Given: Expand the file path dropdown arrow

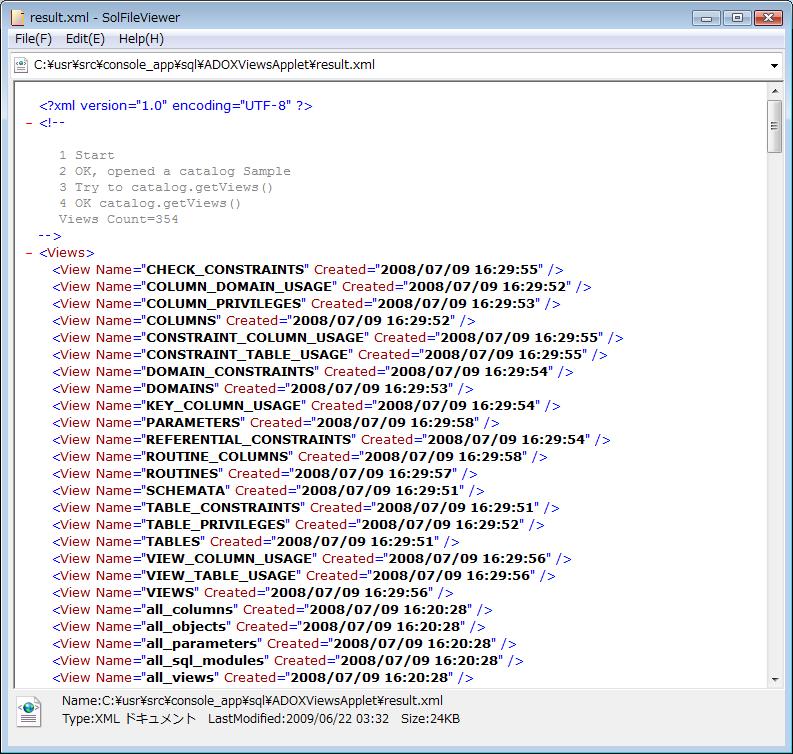Looking at the screenshot, I should click(x=774, y=66).
